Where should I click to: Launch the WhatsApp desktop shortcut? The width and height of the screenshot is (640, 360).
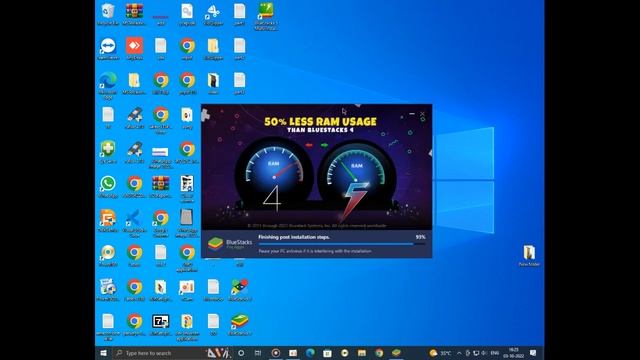108,186
